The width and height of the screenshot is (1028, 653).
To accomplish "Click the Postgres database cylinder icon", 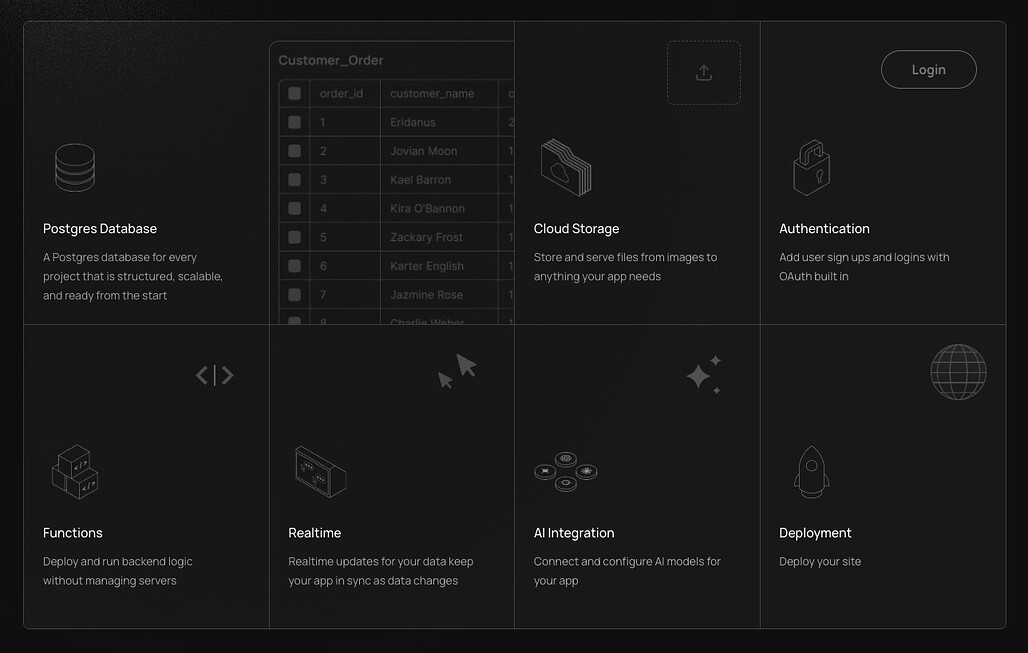I will pos(75,168).
